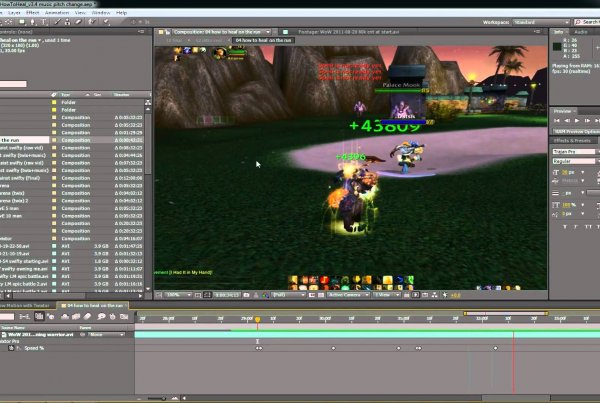Toggle pixel aspect ratio correction button

[406, 295]
